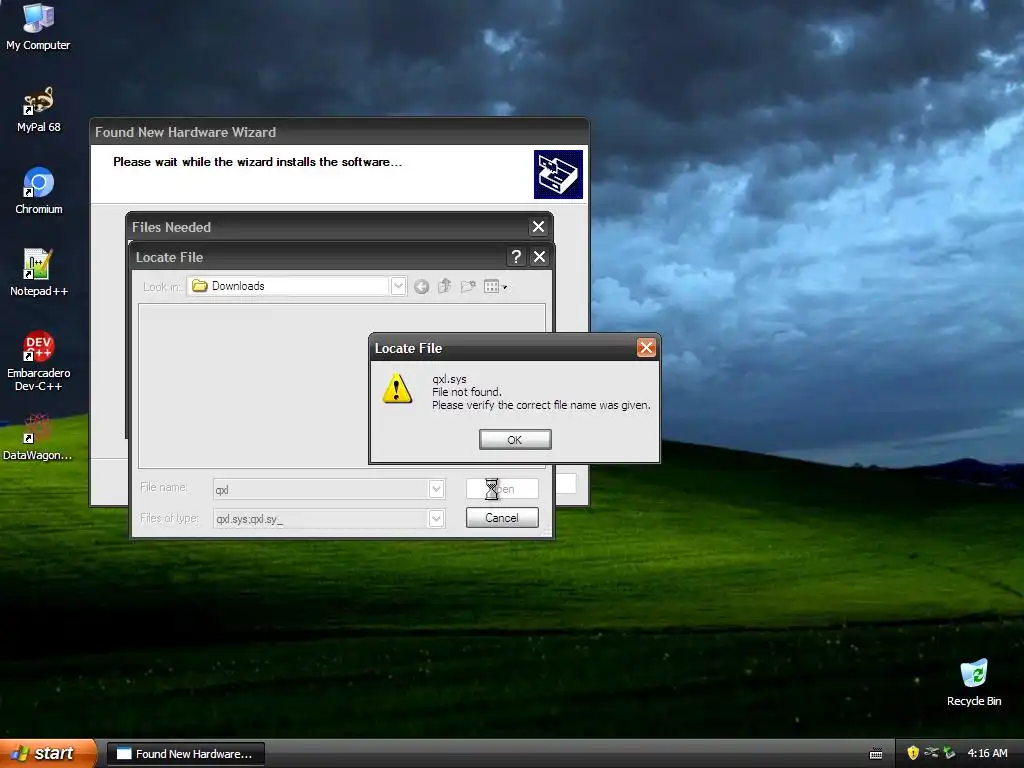The image size is (1024, 768).
Task: Create new folder icon in Locate File
Action: 468,286
